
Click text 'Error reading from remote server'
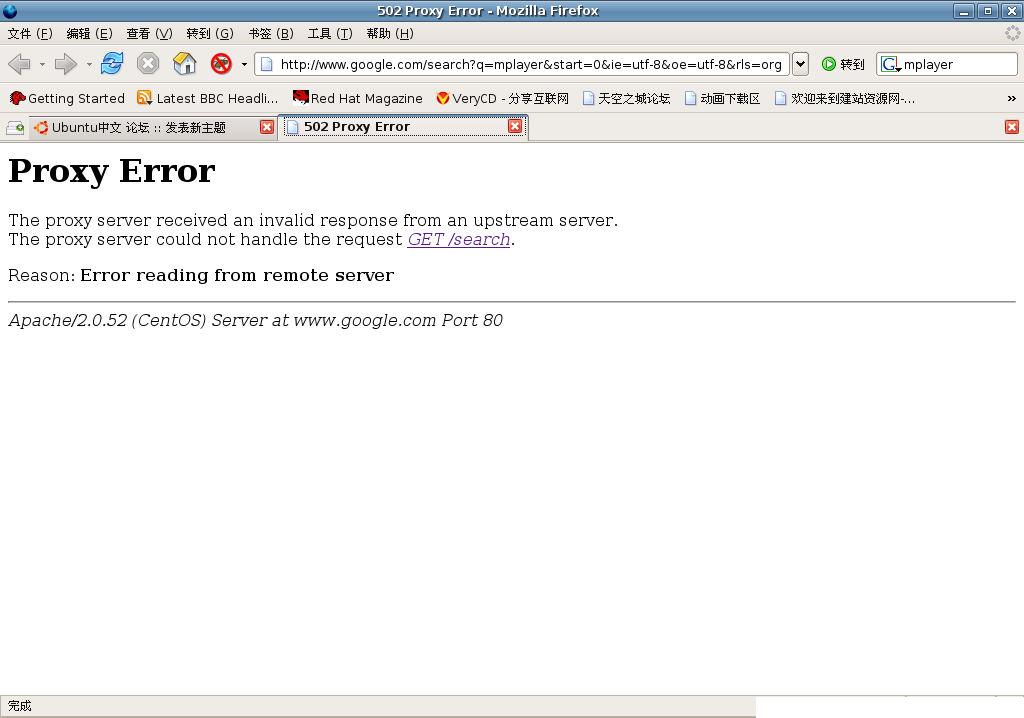click(x=237, y=275)
